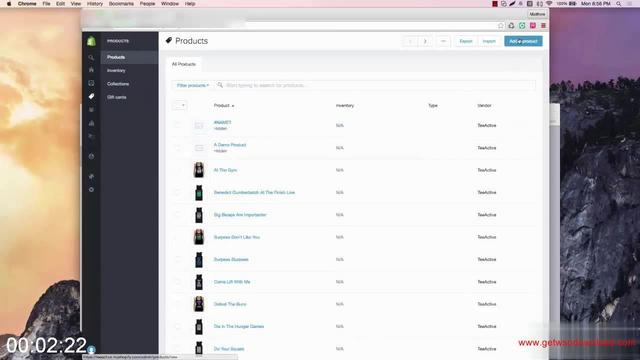Open Settings gear icon in sidebar
Image resolution: width=640 pixels, height=360 pixels.
[91, 190]
